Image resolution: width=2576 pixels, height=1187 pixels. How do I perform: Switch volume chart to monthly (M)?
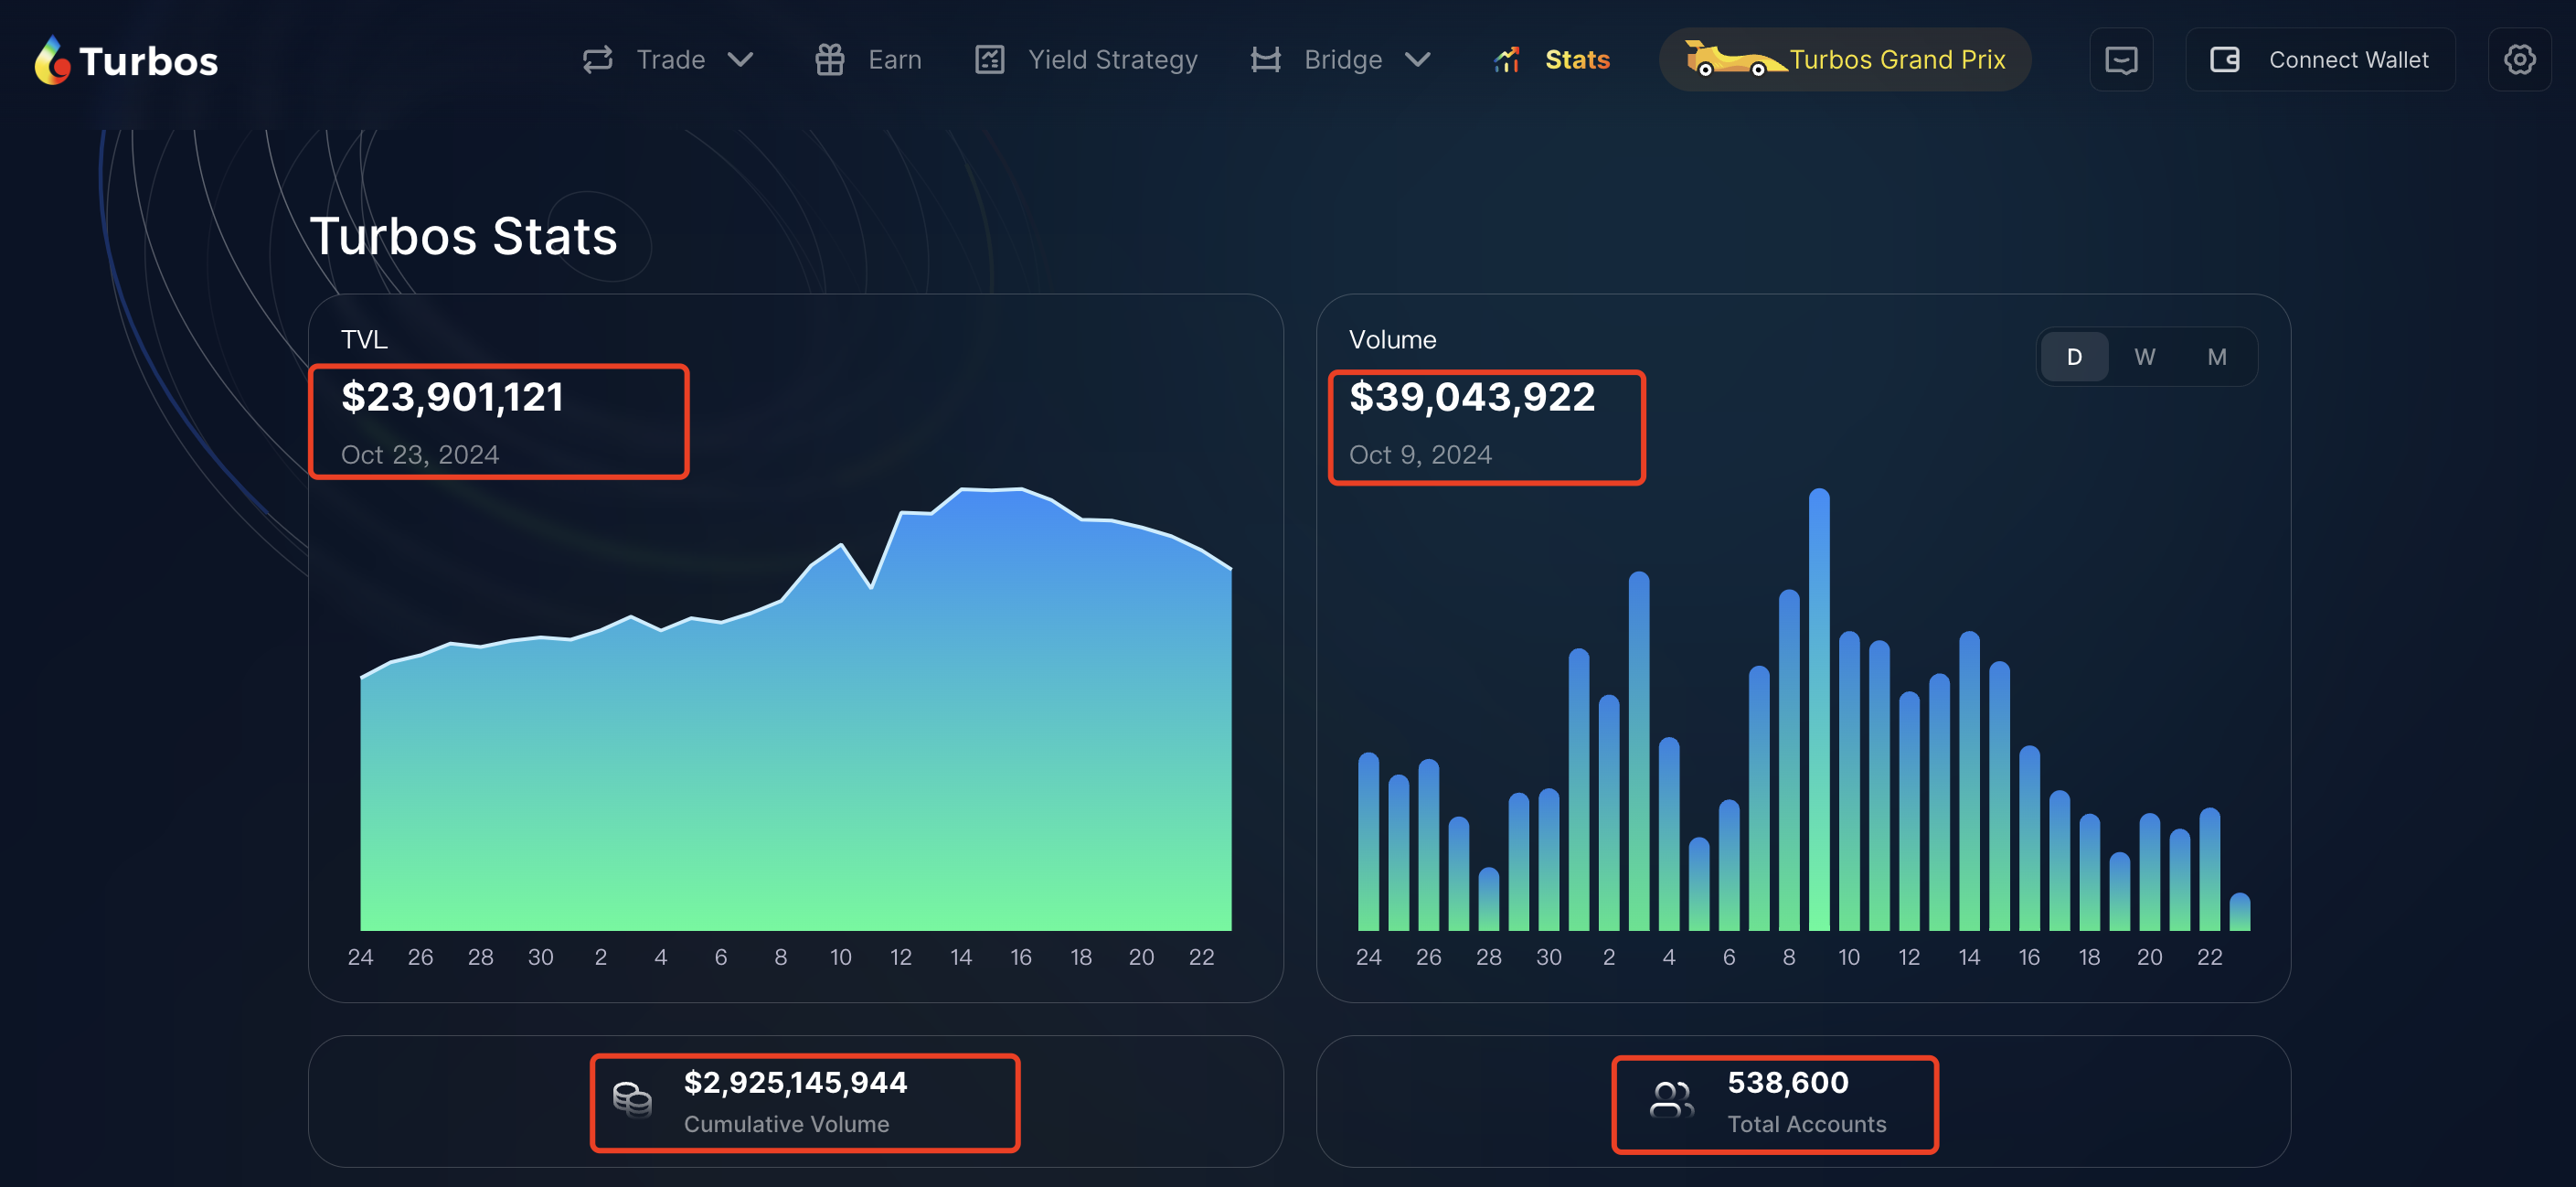point(2216,357)
